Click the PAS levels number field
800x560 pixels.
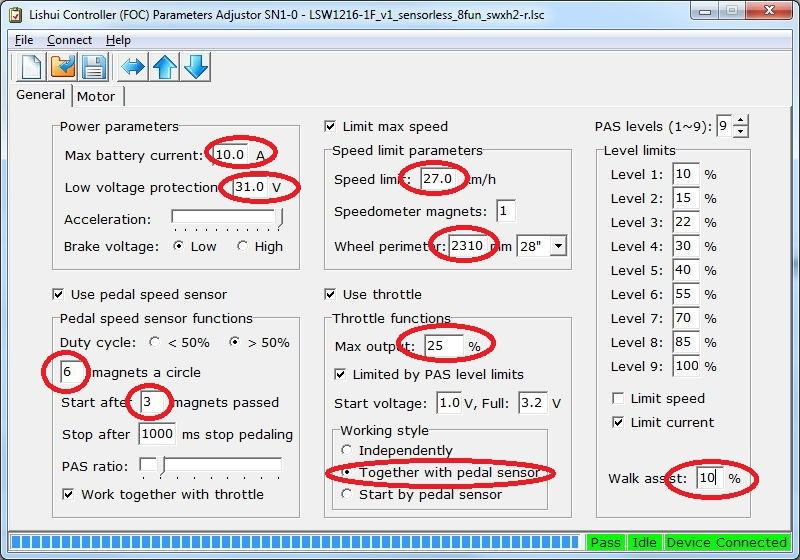coord(724,126)
